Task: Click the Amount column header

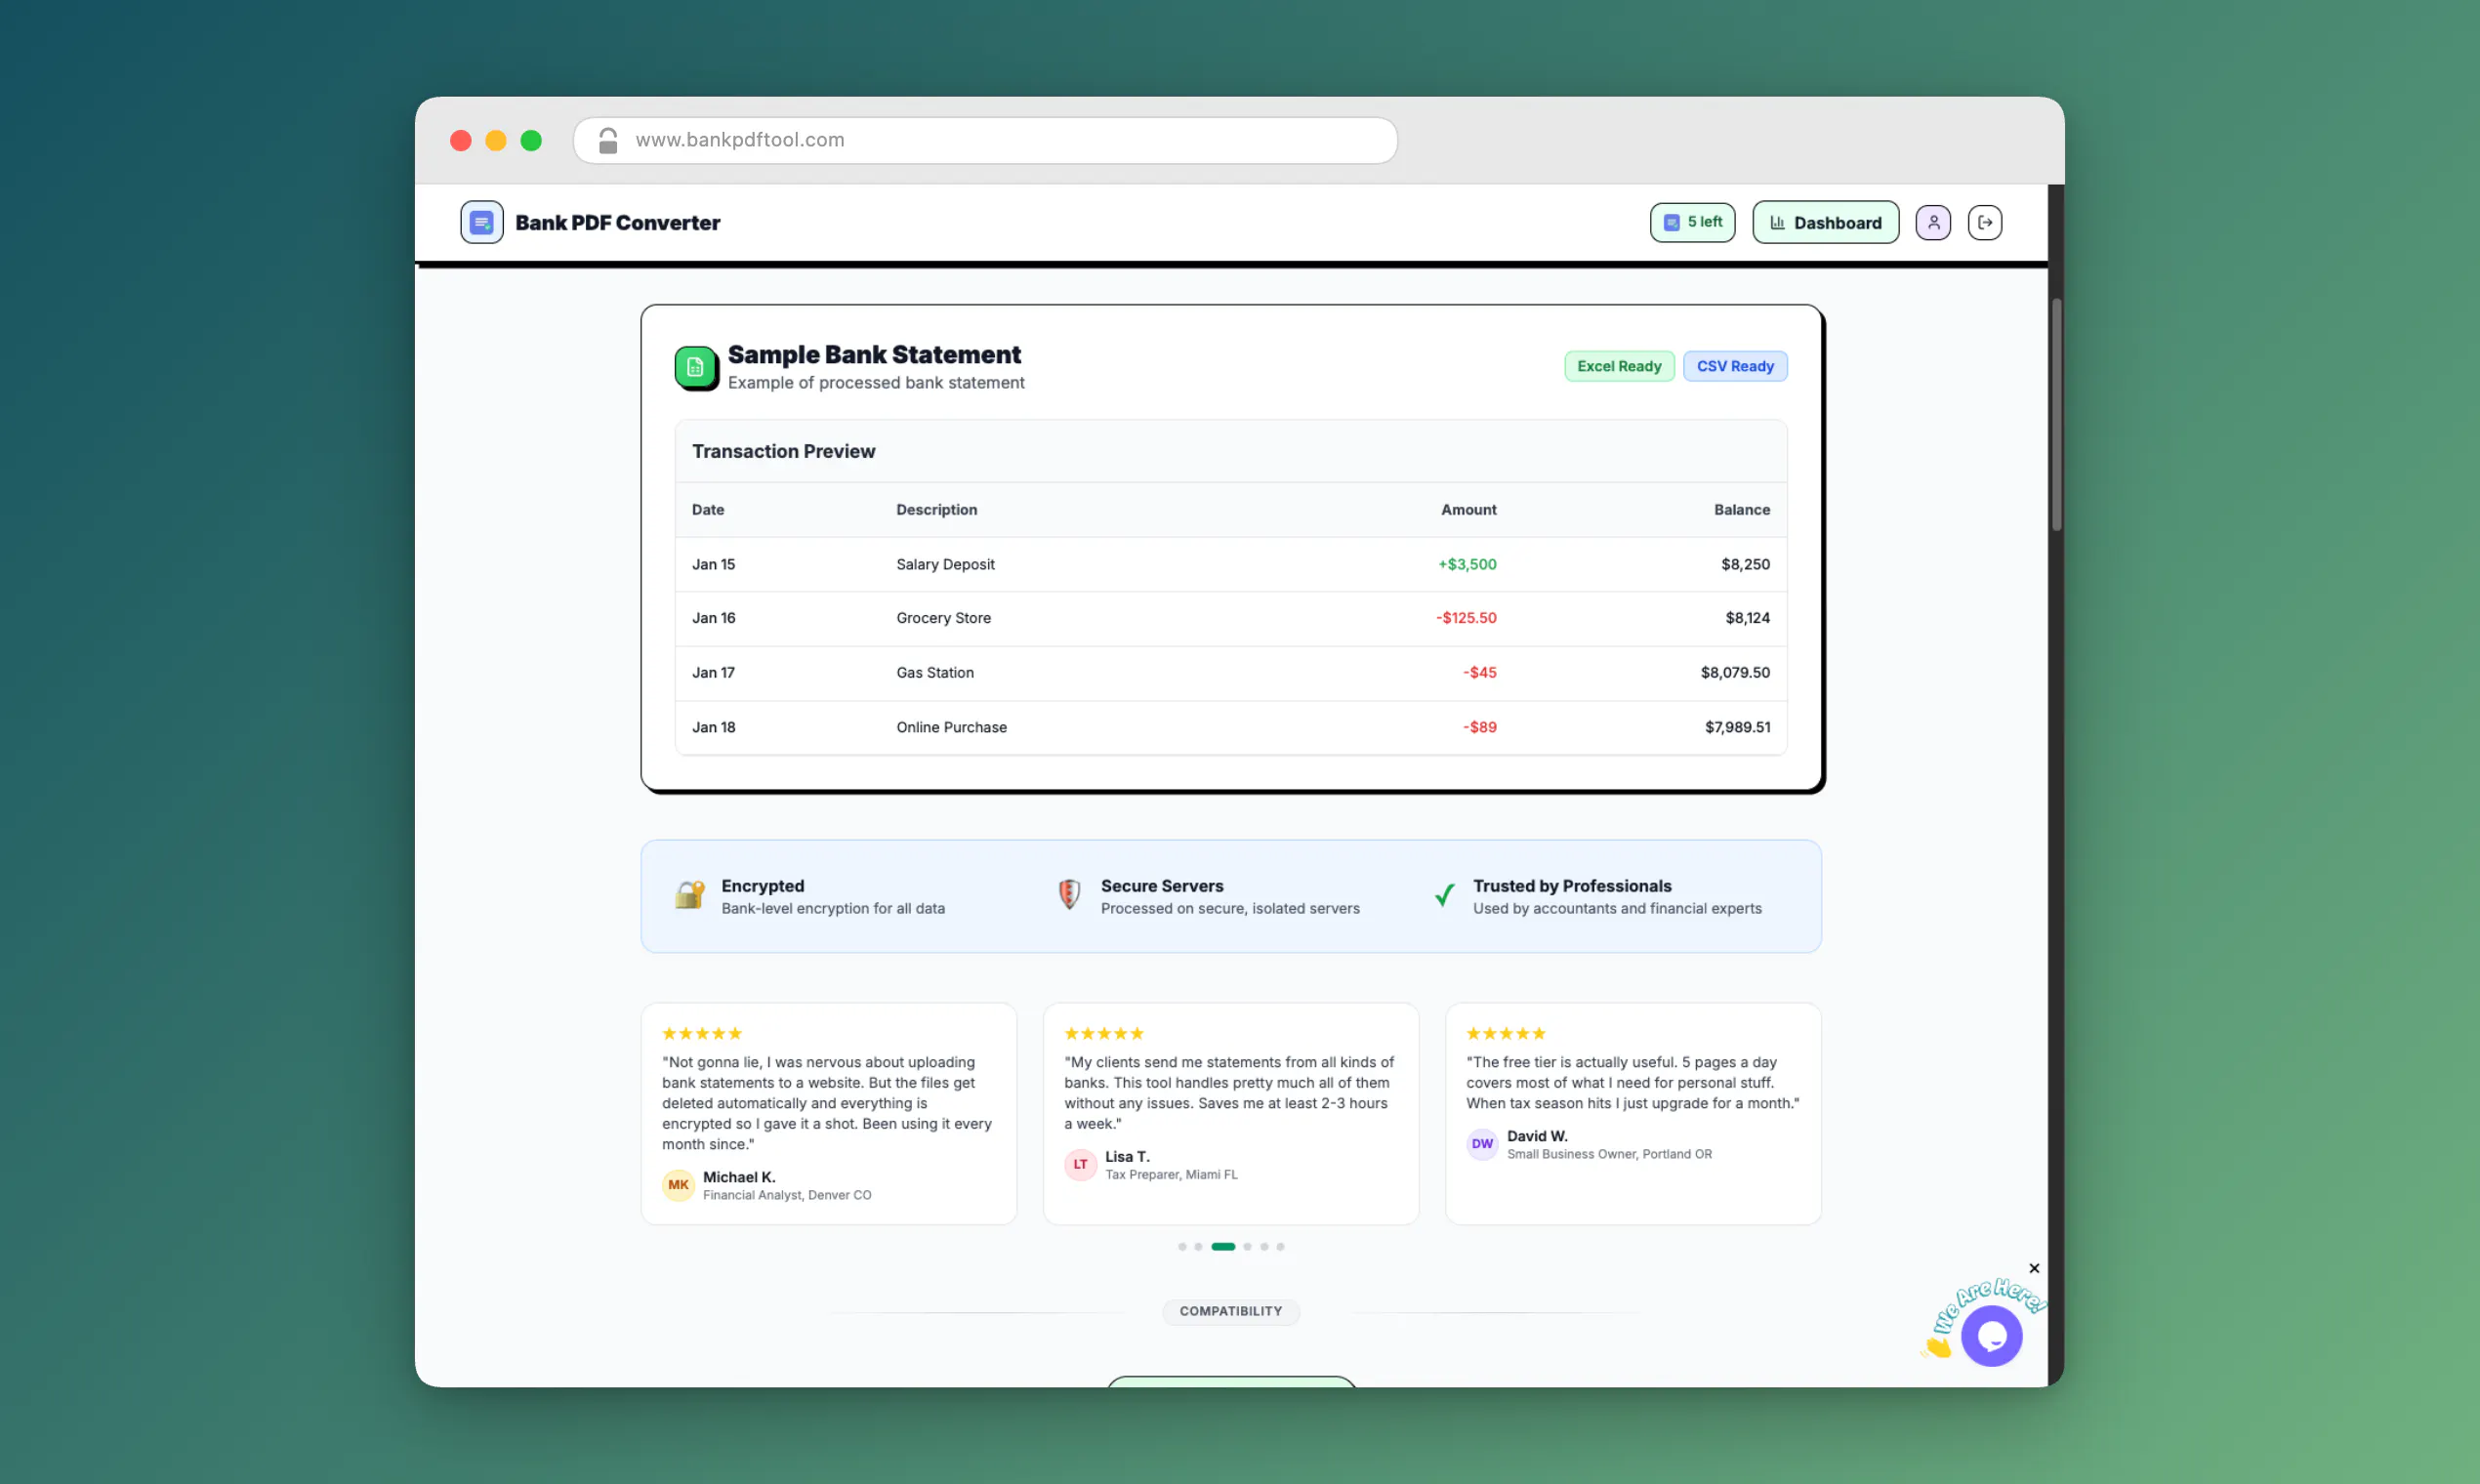Action: coord(1468,510)
